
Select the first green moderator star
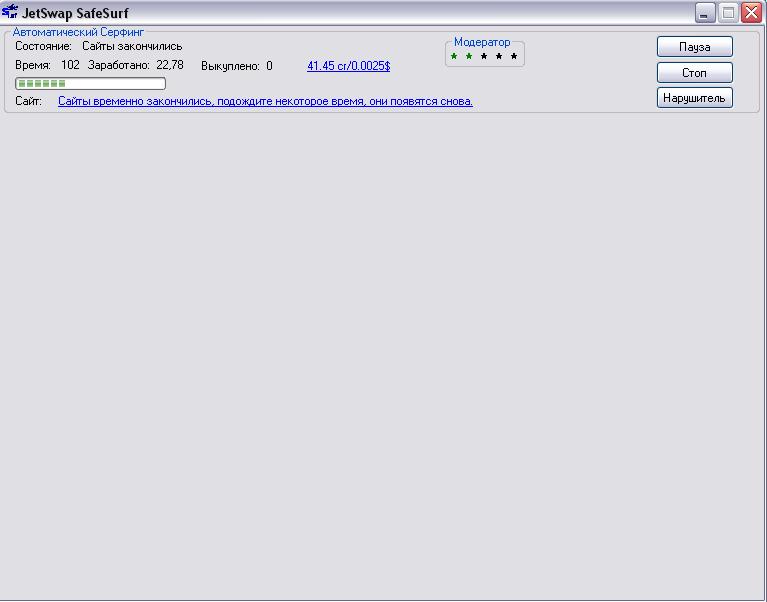click(x=454, y=56)
